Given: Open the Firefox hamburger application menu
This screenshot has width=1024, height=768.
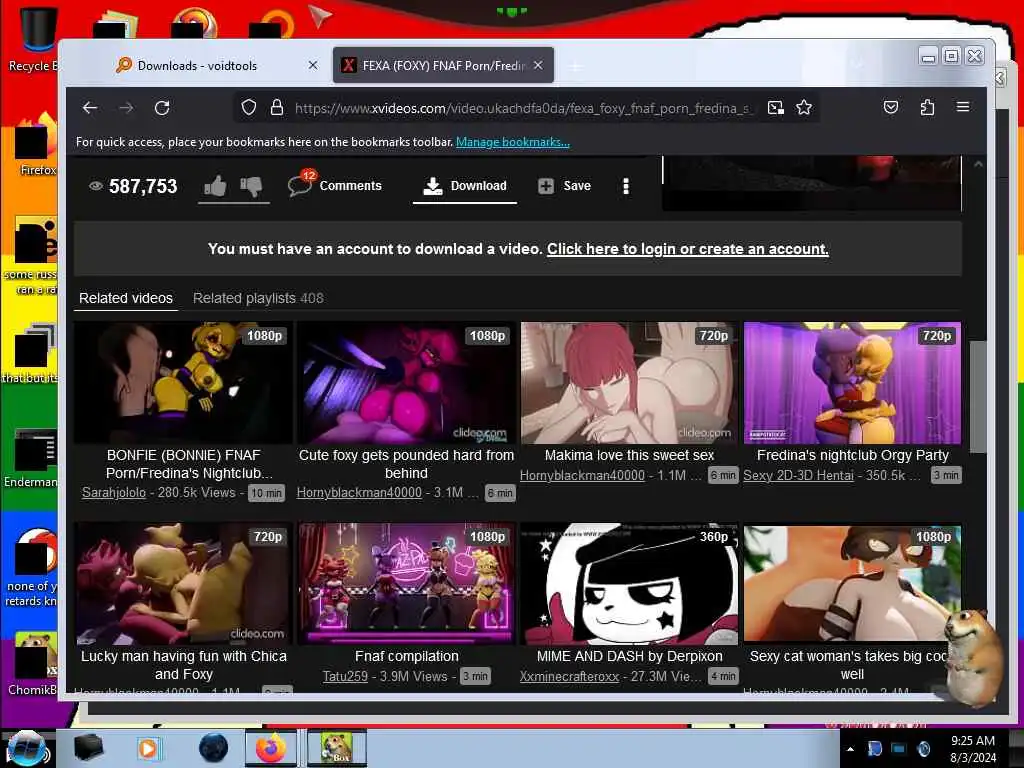Looking at the screenshot, I should click(963, 107).
